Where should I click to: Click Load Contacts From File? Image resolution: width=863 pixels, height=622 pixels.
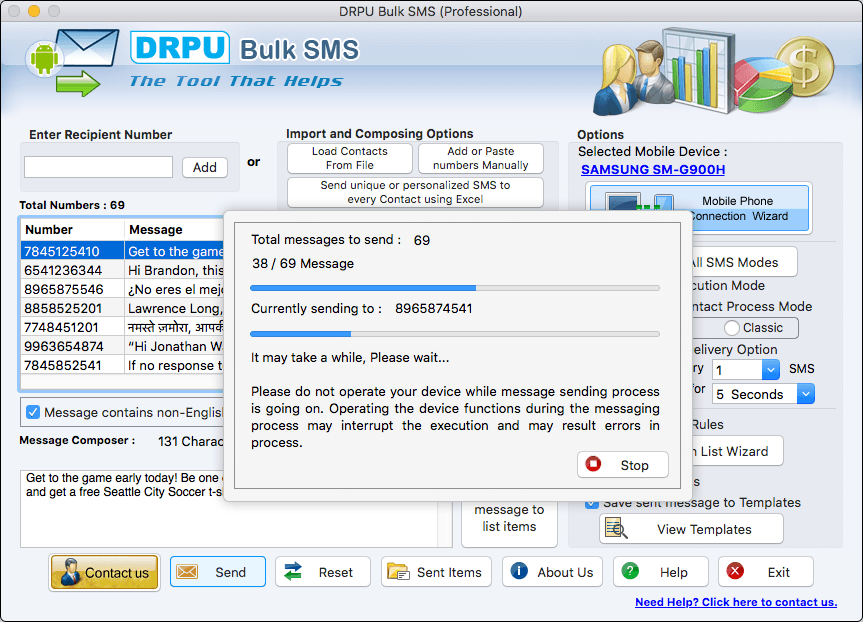point(349,158)
